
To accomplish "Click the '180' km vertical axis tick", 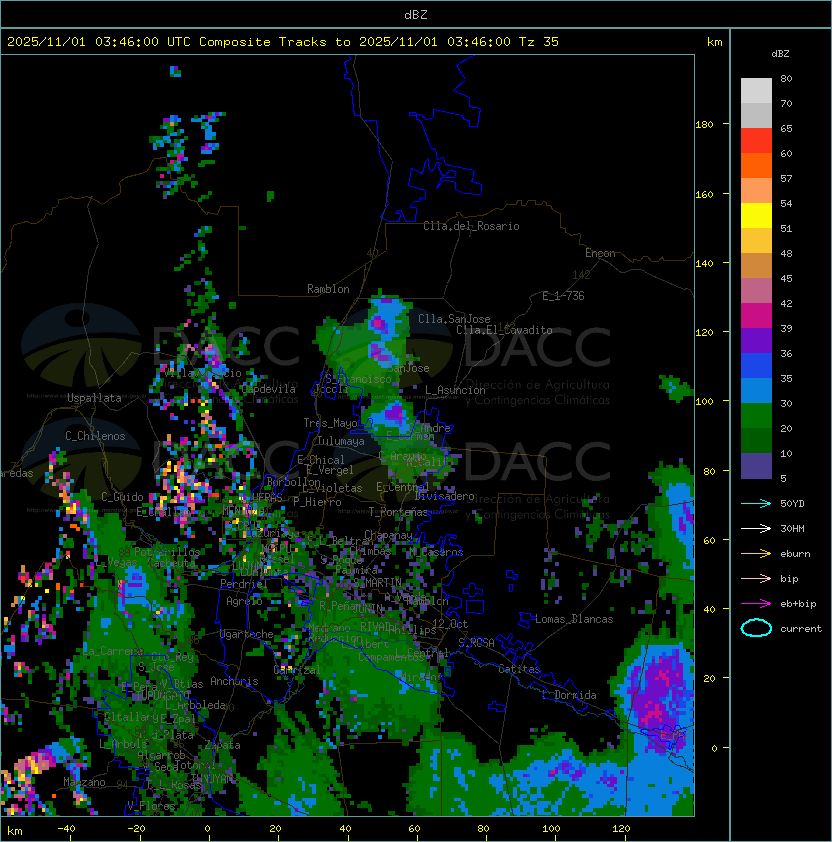I will tap(704, 125).
